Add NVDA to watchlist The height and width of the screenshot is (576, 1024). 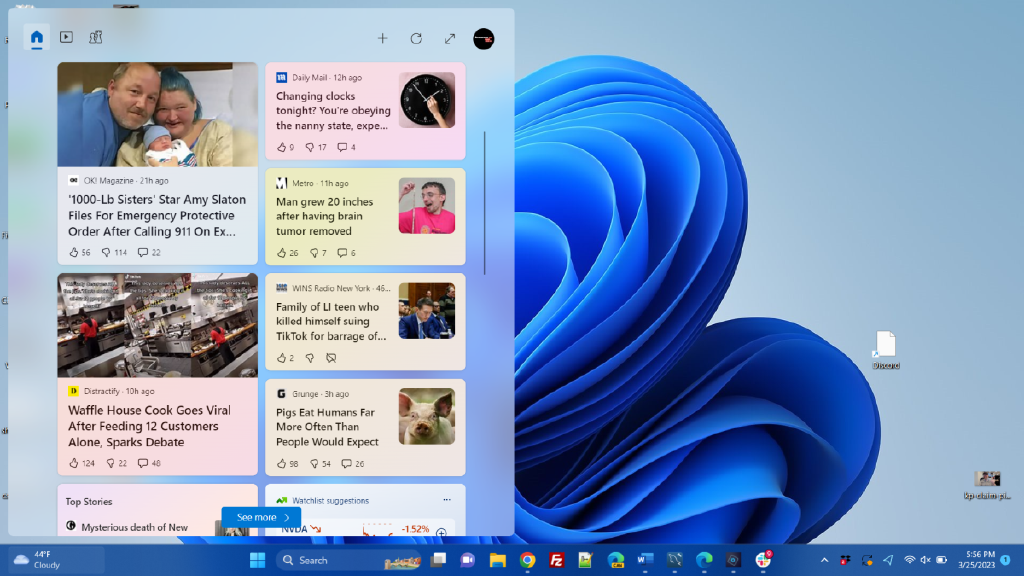coord(441,533)
